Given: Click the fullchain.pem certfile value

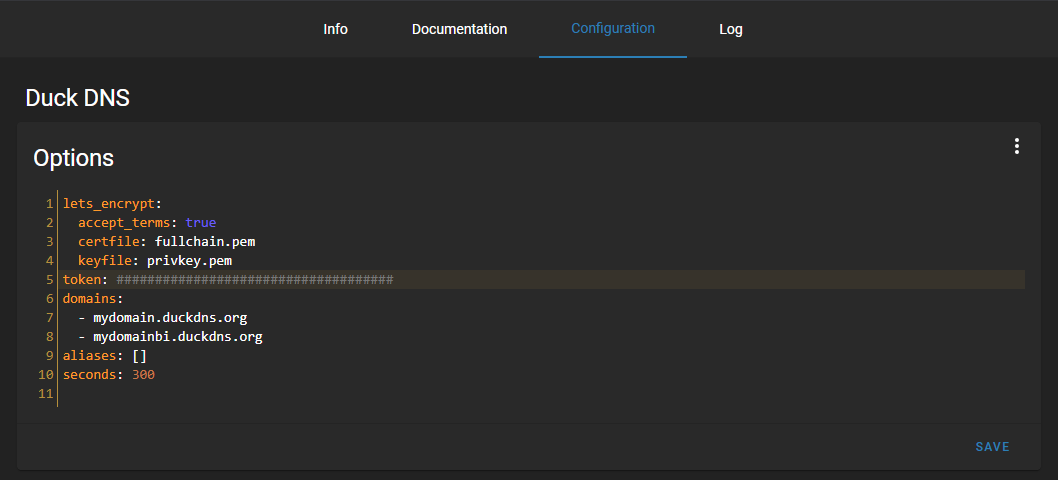Looking at the screenshot, I should point(205,241).
